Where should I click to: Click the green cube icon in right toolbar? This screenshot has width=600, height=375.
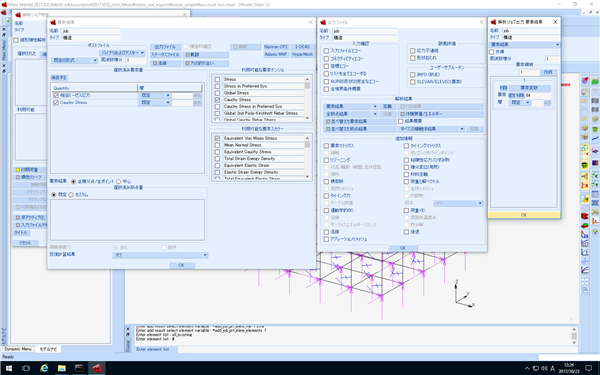595,129
